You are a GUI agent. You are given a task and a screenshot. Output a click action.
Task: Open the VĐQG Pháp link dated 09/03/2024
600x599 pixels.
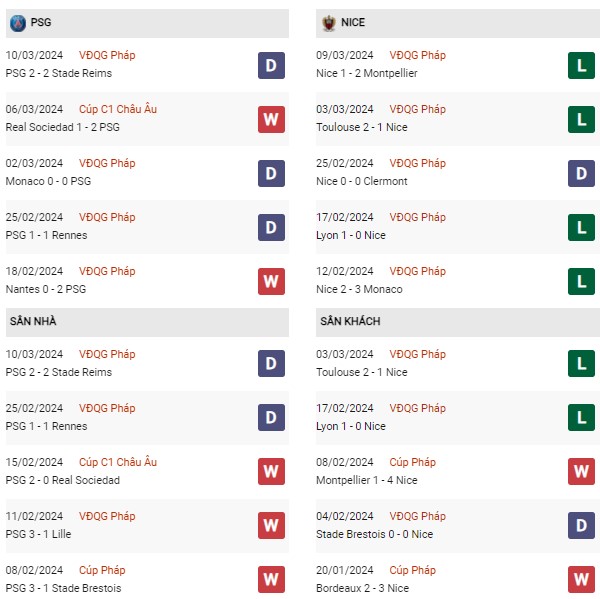point(417,55)
